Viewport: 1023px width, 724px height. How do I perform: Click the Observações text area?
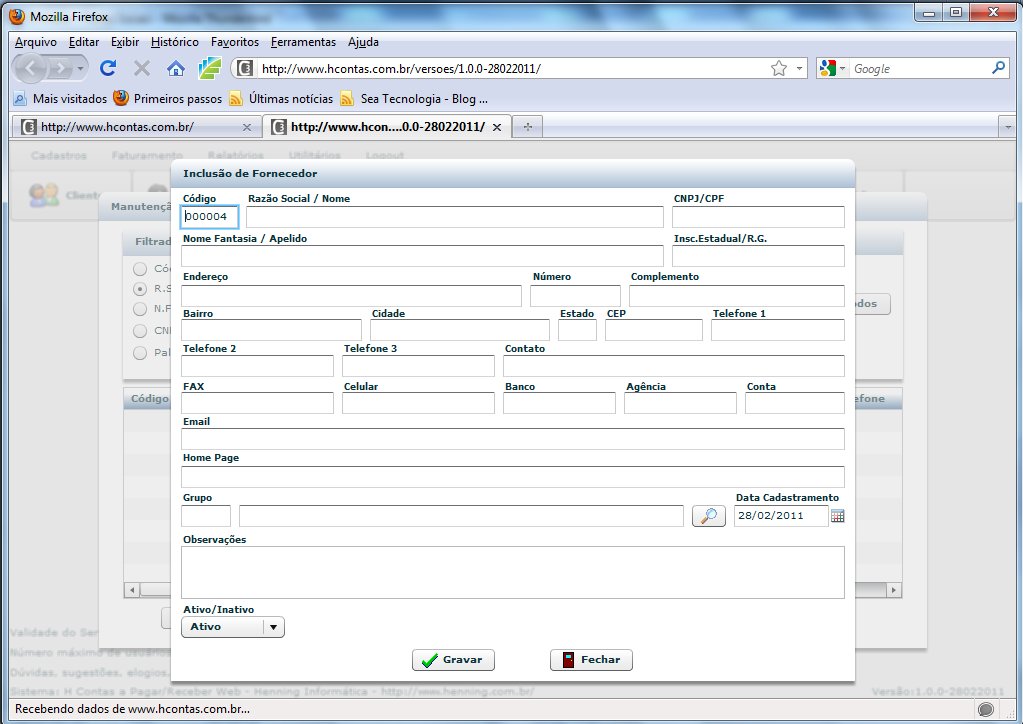(x=513, y=573)
